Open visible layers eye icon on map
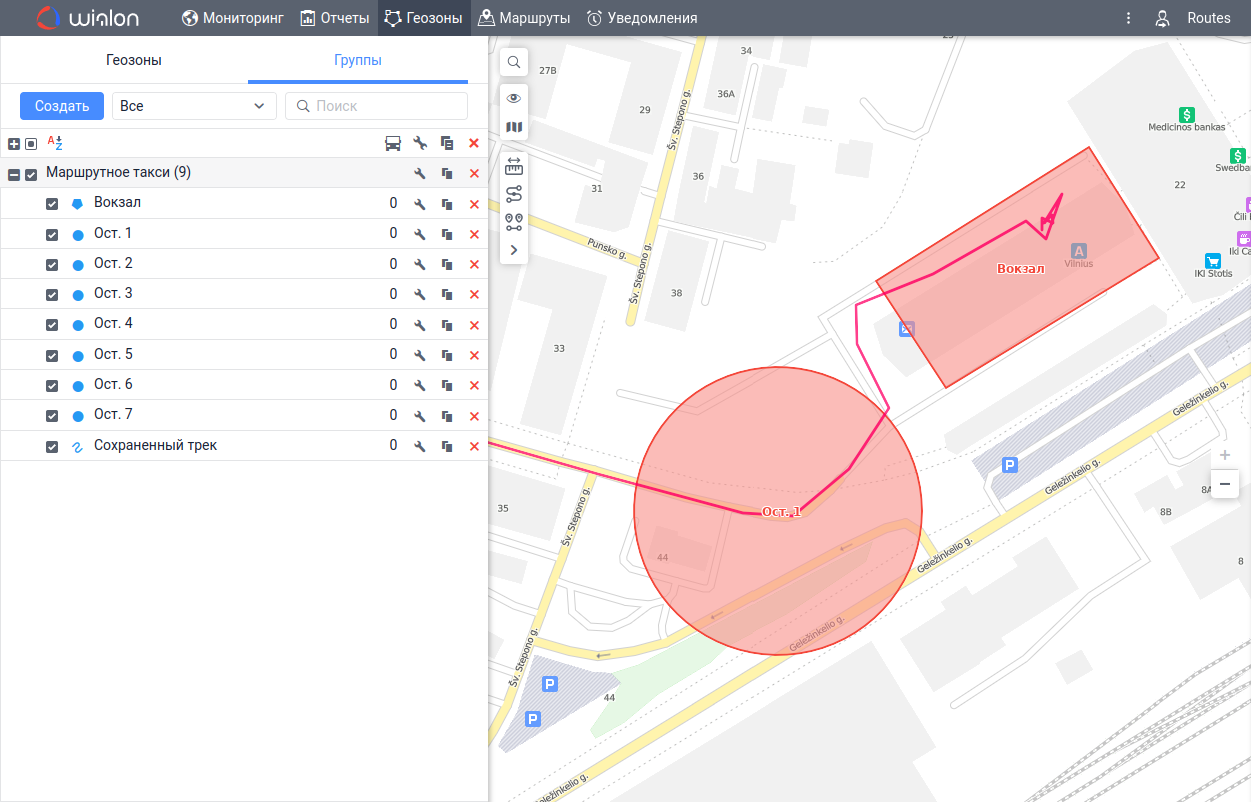Screen dimensions: 1251x802 [x=514, y=98]
